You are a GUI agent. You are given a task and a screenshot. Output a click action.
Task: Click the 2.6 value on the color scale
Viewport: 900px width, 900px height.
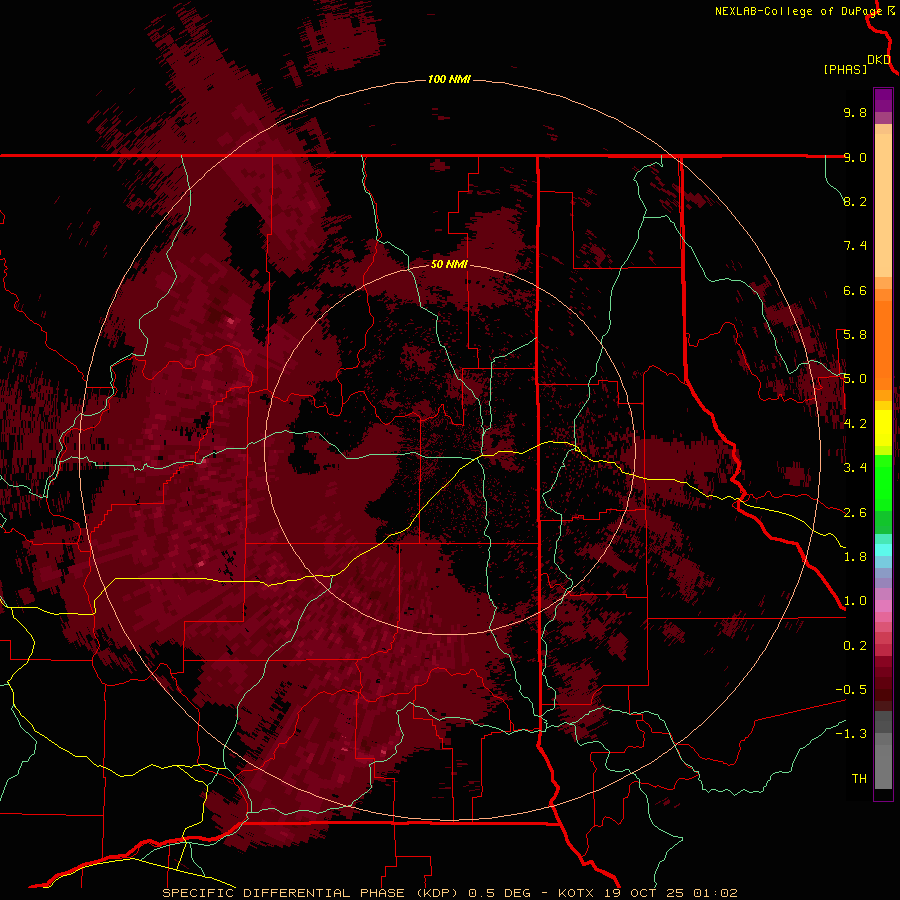pos(855,513)
